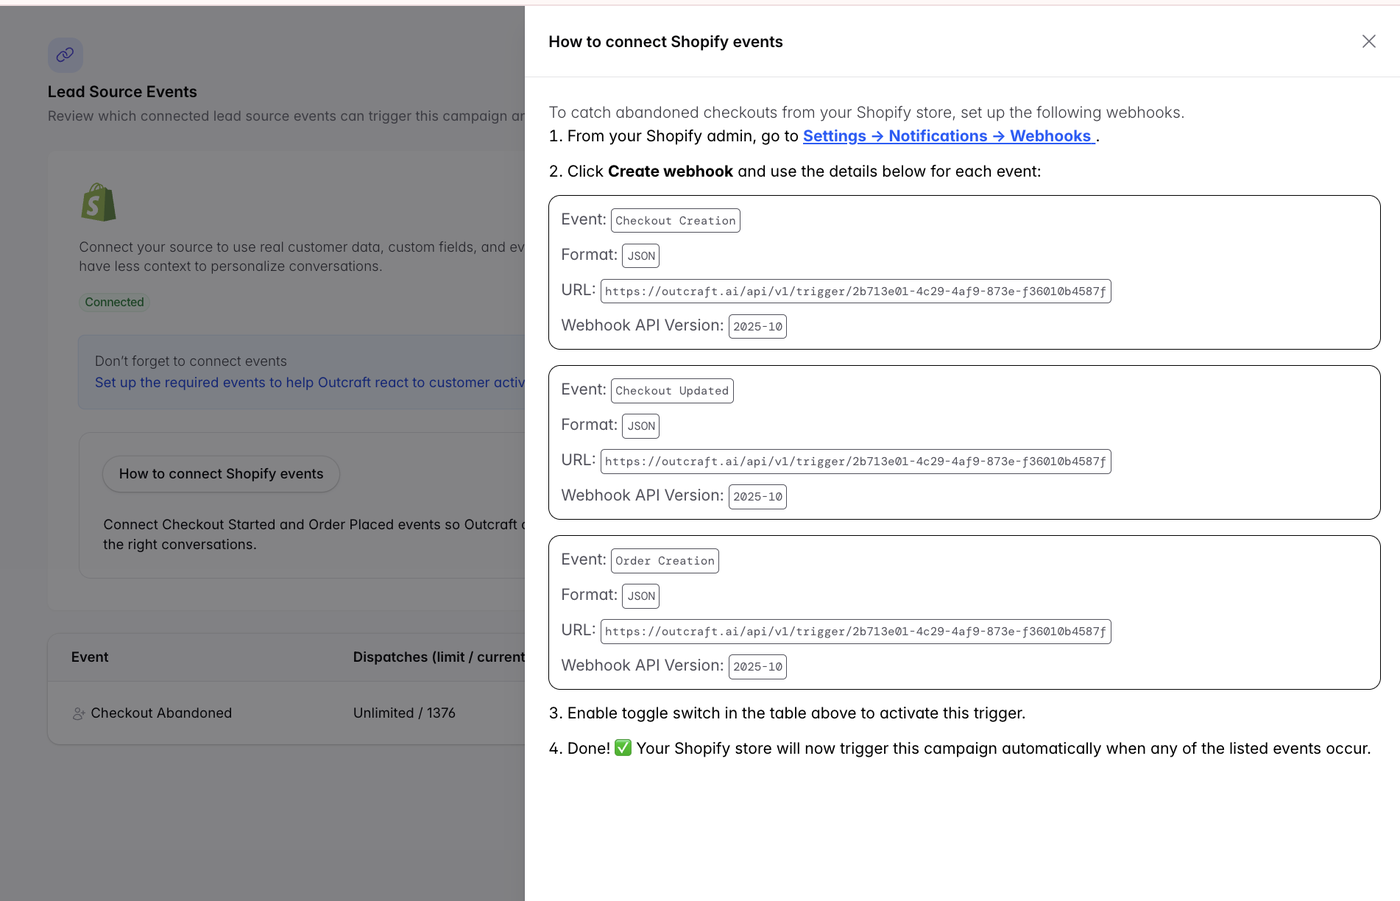Click 2025-10 API version in Order Creation box
1400x901 pixels.
click(x=758, y=666)
